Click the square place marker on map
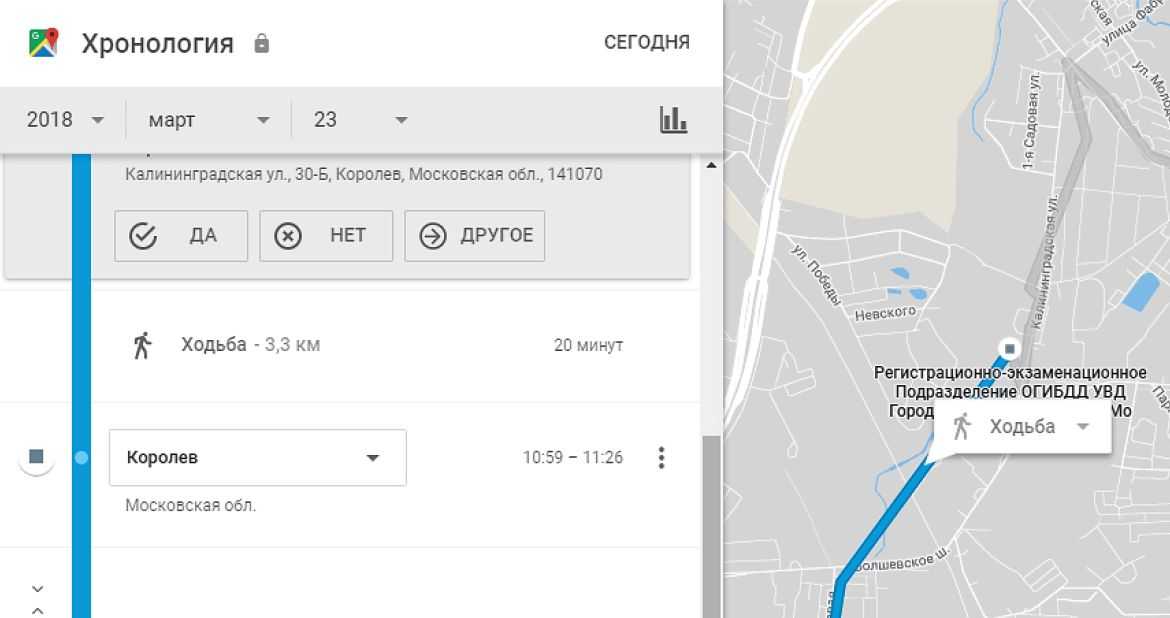 [1009, 348]
